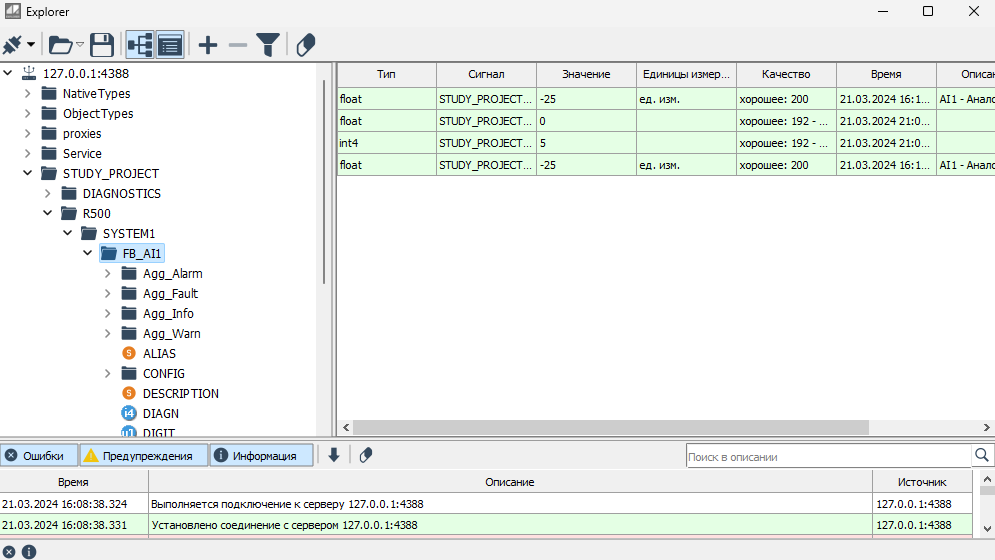
Task: Click the eraser clear icon in toolbar
Action: pyautogui.click(x=306, y=45)
